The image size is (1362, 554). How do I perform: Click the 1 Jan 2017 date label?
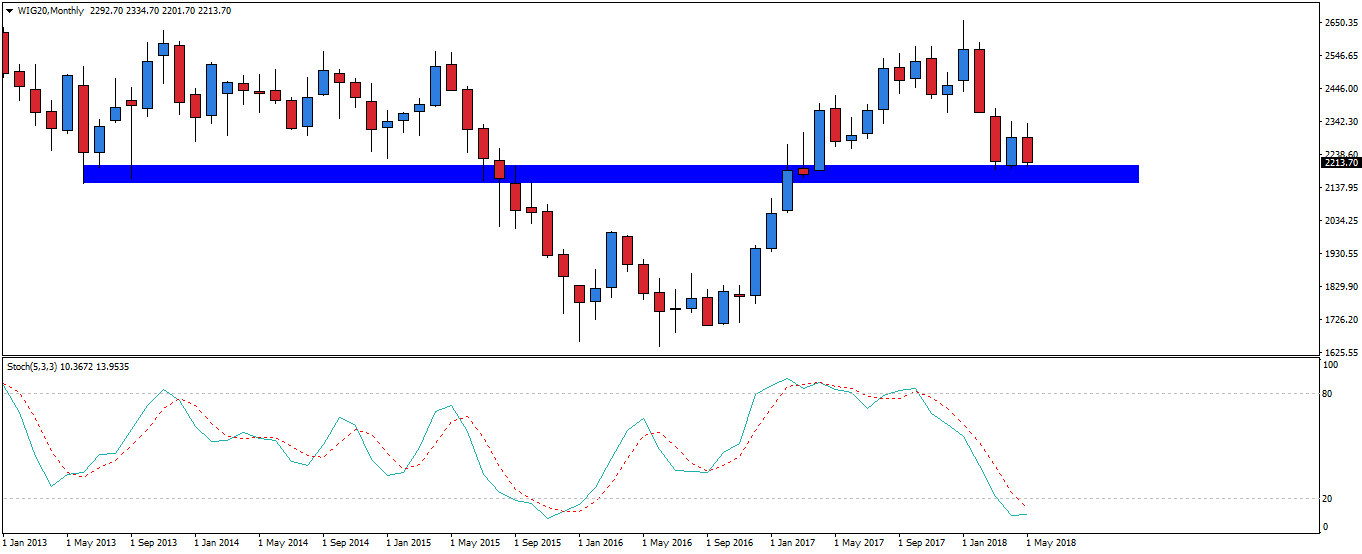click(x=794, y=543)
